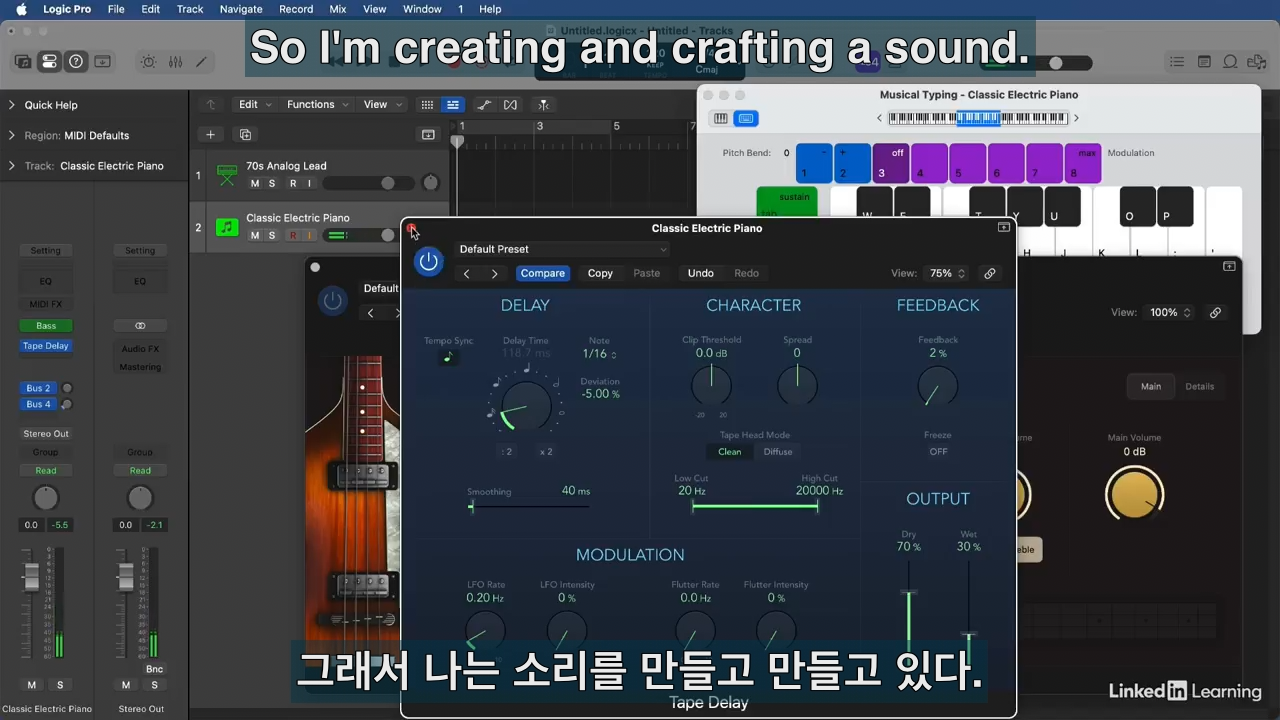The width and height of the screenshot is (1280, 720).
Task: Open the File menu in menu bar
Action: click(116, 9)
